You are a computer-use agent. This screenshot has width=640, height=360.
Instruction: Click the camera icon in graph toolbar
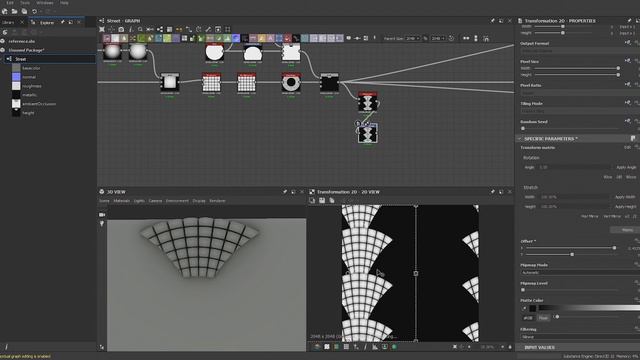(121, 29)
